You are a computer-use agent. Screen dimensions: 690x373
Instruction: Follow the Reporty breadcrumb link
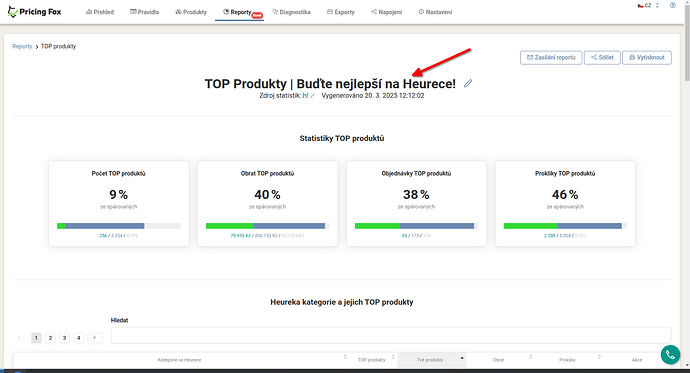click(x=22, y=46)
